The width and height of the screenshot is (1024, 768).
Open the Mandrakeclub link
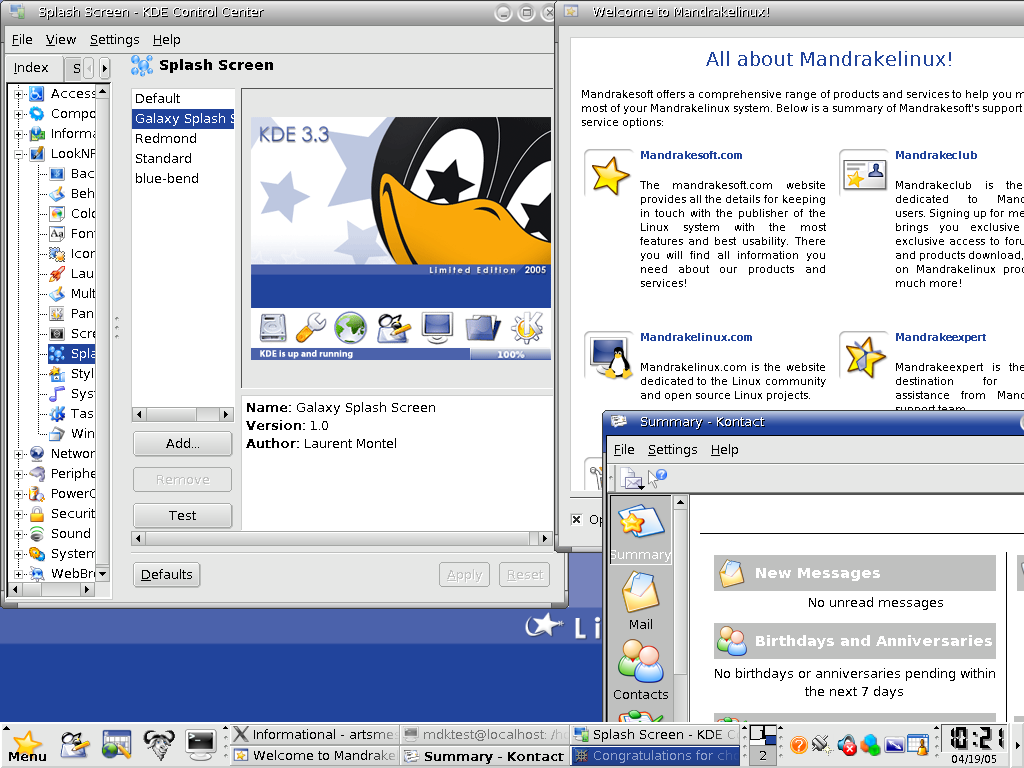(936, 155)
